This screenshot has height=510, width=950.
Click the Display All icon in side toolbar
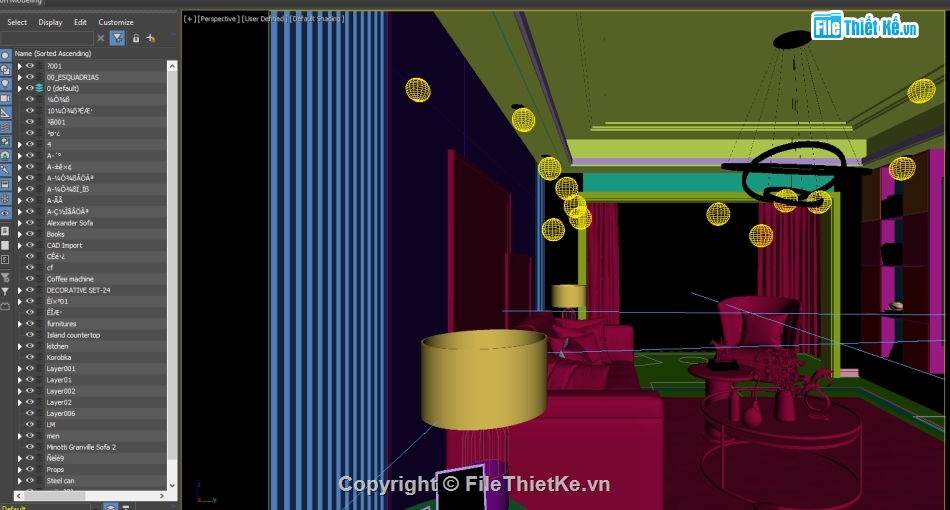tap(5, 231)
